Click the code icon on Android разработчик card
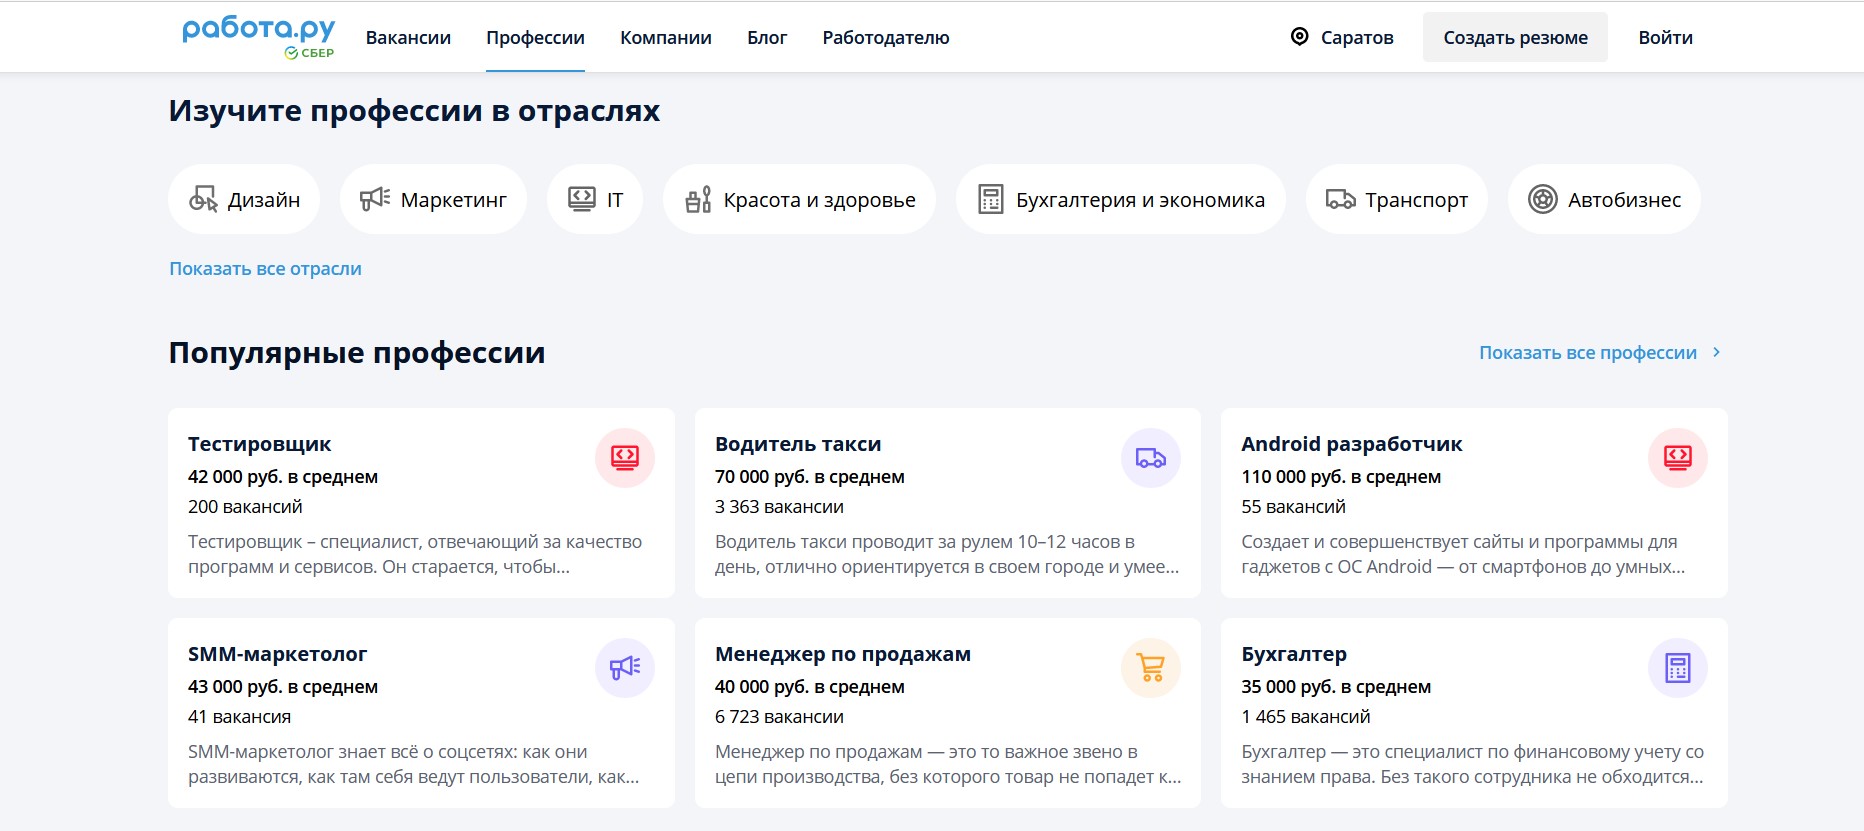 coord(1677,458)
